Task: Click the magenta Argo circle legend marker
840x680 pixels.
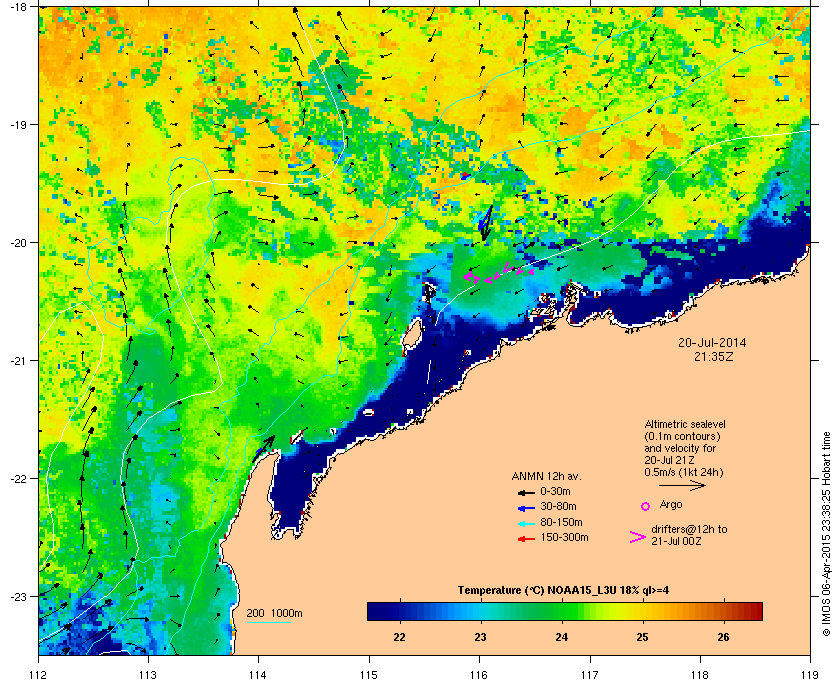Action: (x=646, y=506)
